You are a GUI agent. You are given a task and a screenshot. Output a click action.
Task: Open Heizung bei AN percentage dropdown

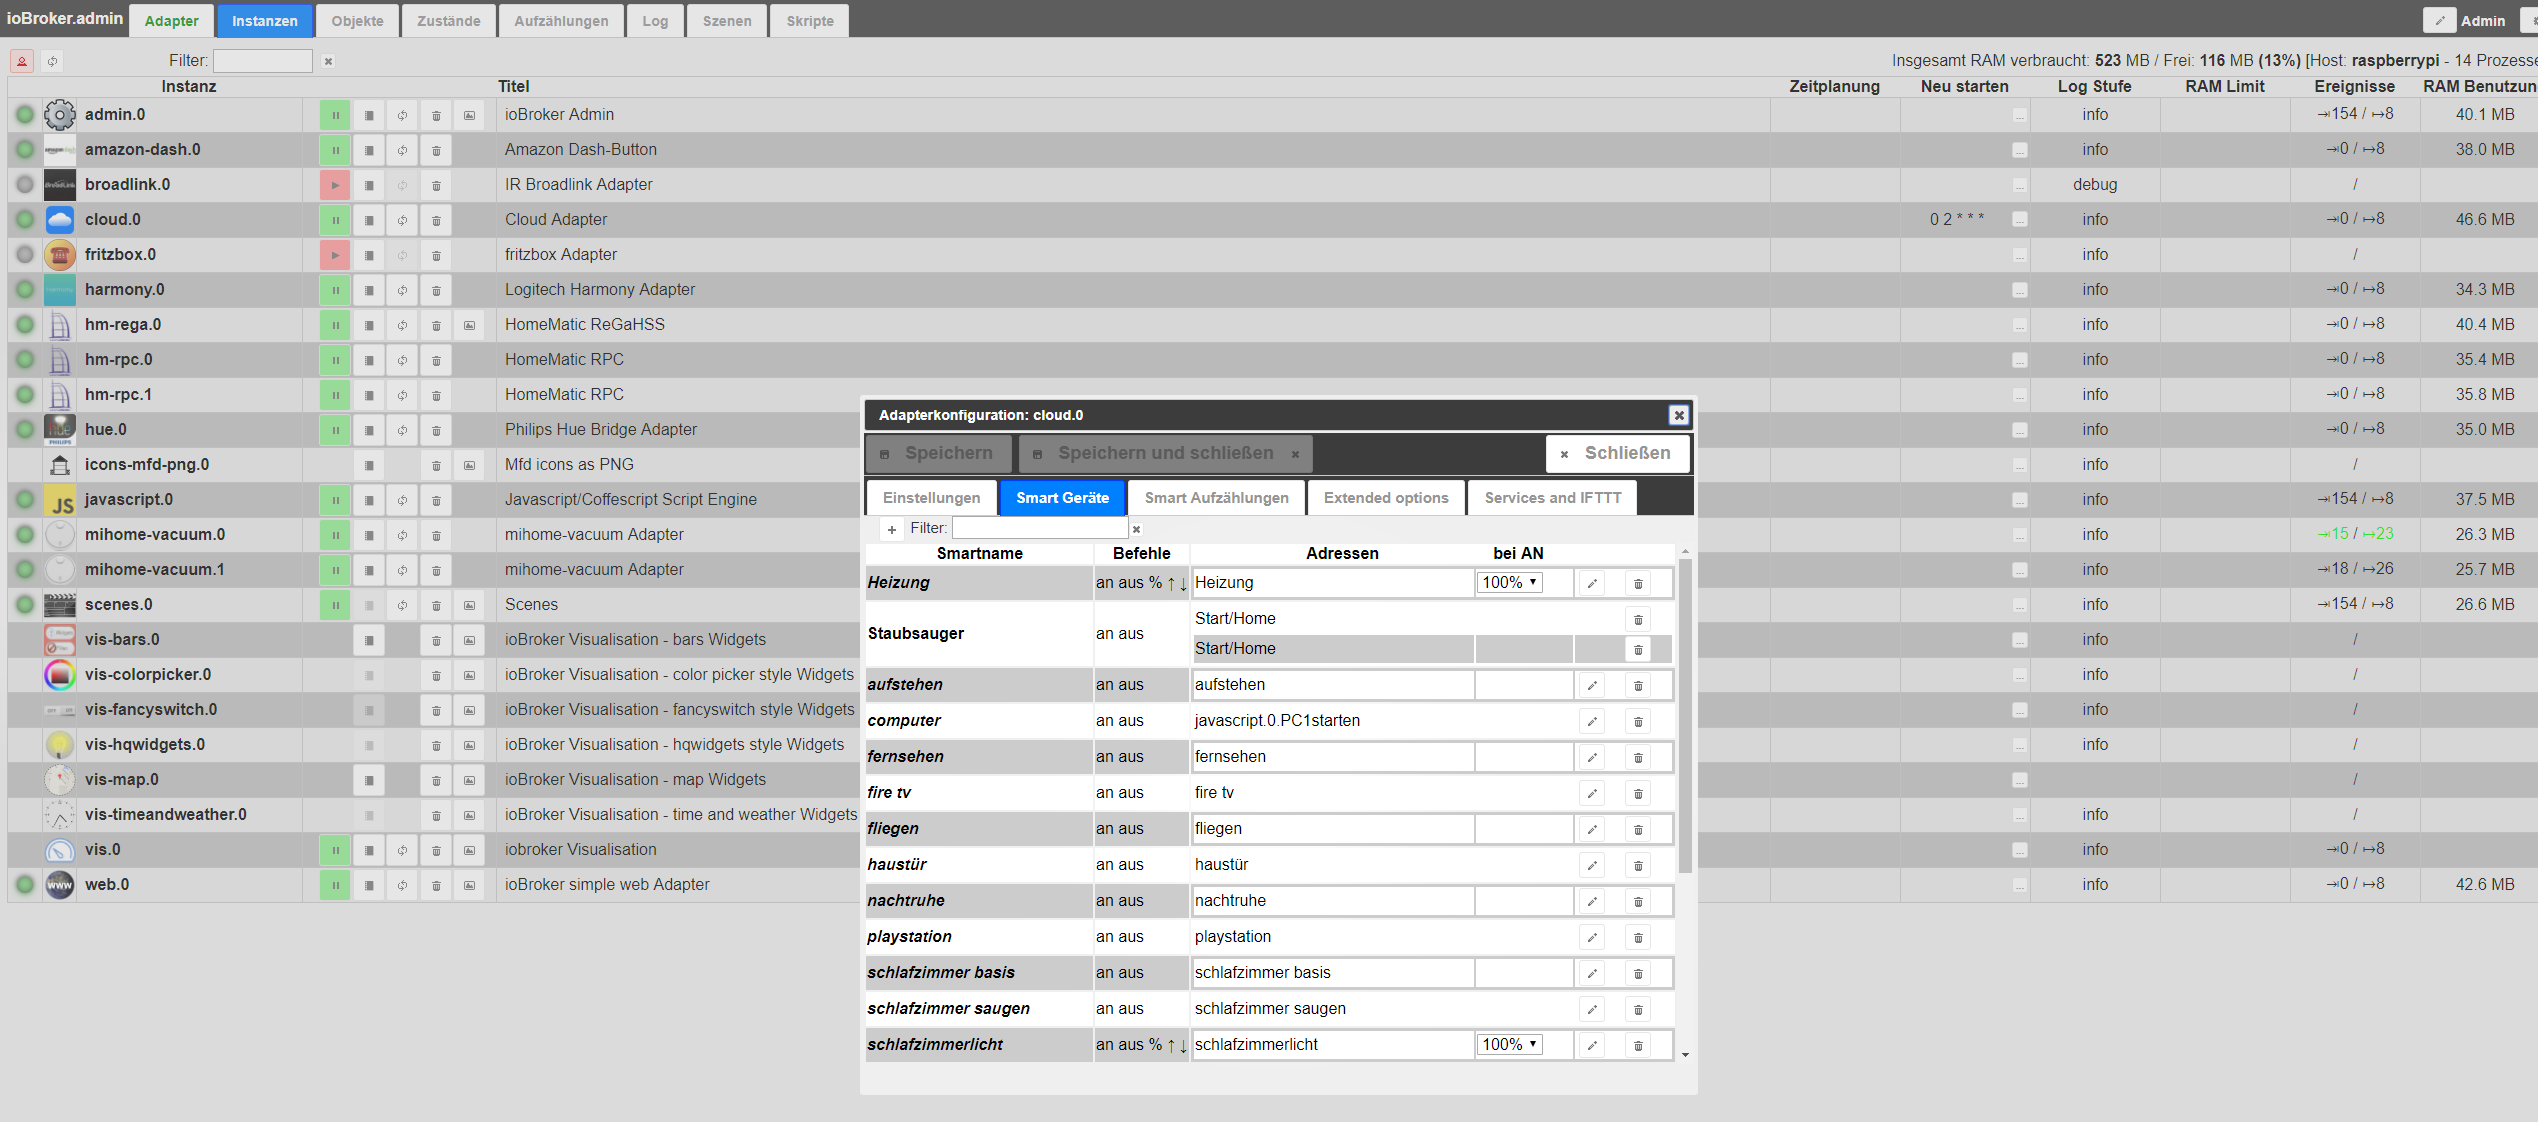(1509, 582)
